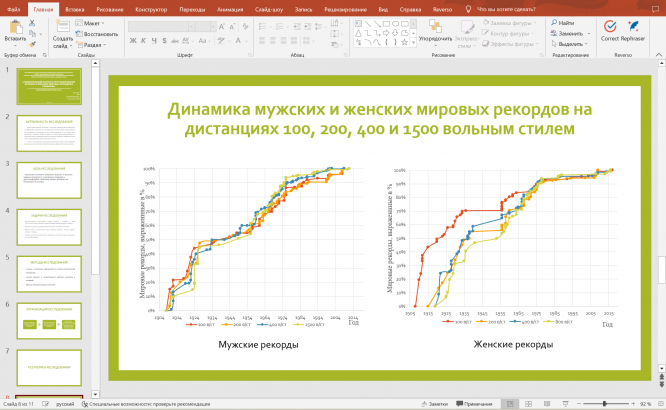
Task: Switch to the Переходы tab
Action: [x=192, y=9]
